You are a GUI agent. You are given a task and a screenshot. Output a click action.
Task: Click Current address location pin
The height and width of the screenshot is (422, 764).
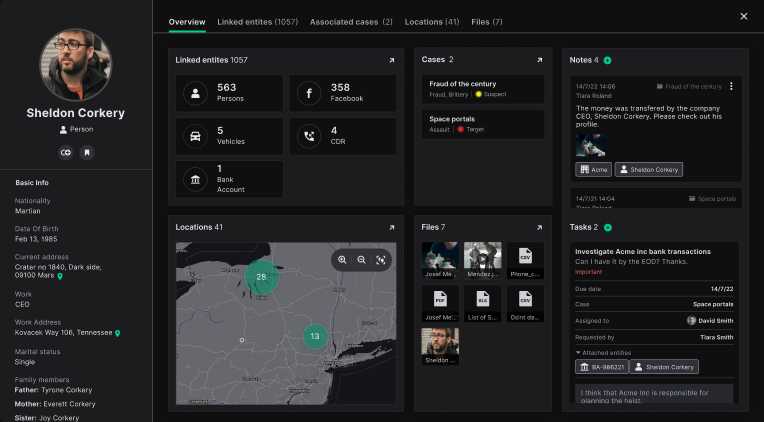click(x=60, y=276)
